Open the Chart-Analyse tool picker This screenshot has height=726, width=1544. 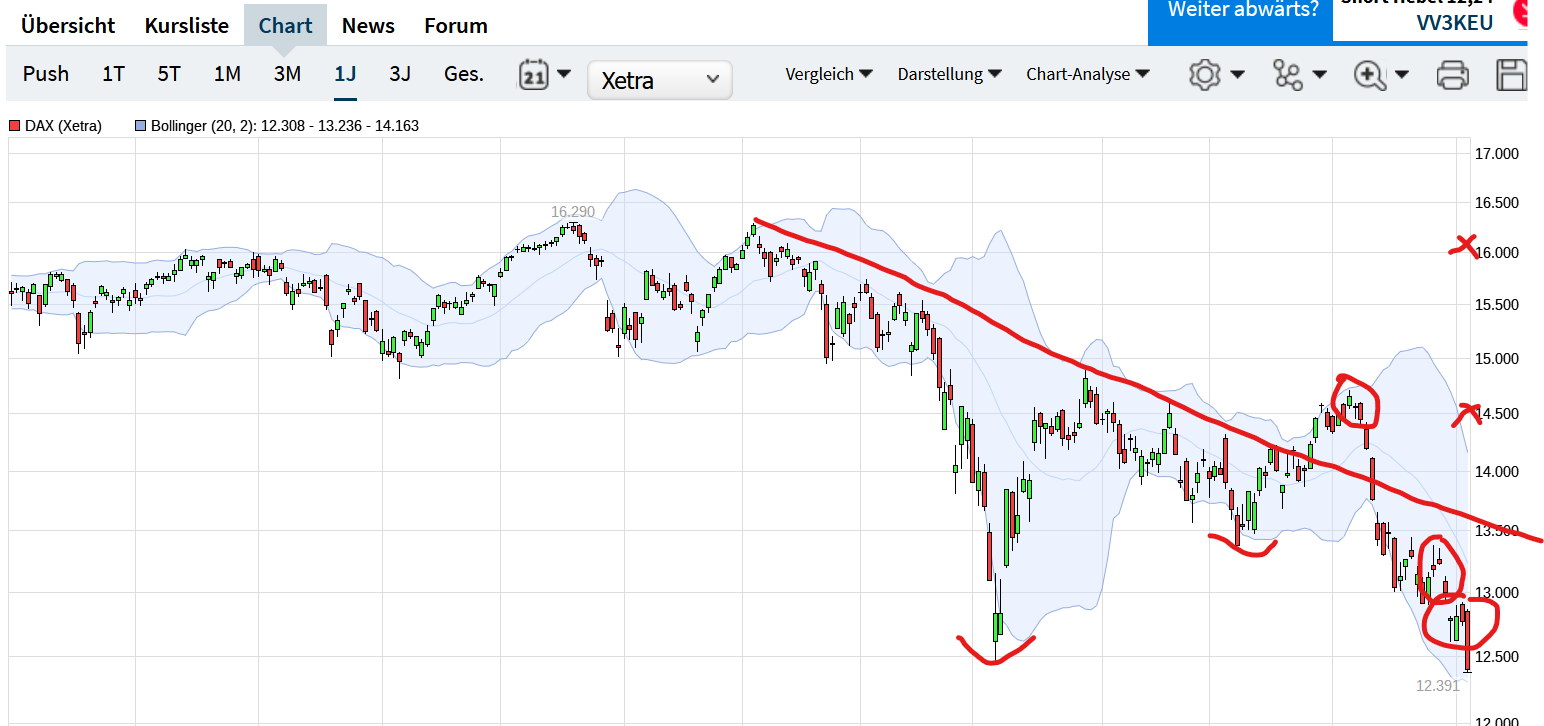(x=1088, y=74)
